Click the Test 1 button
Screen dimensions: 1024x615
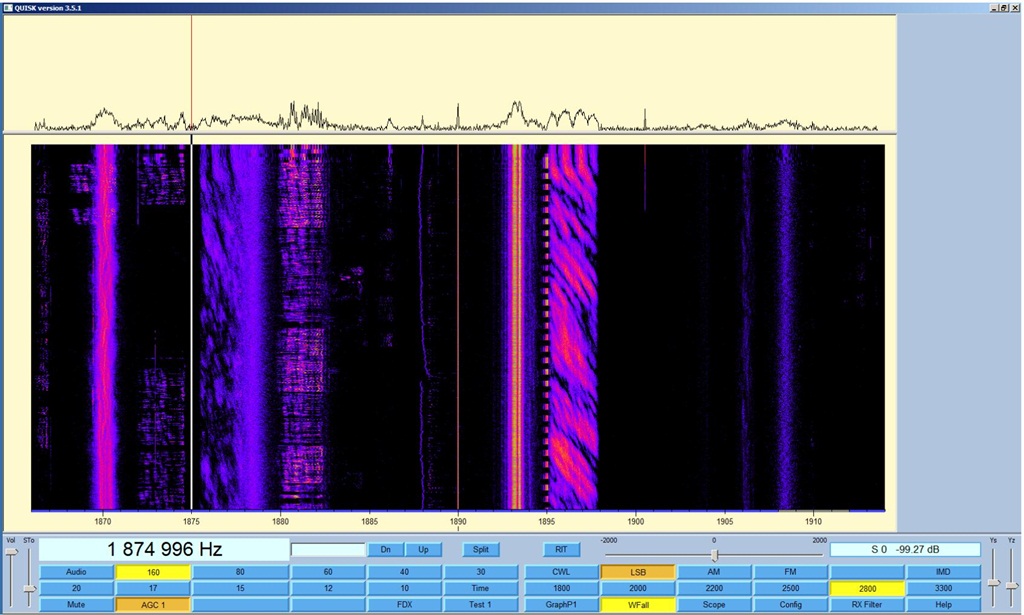pyautogui.click(x=481, y=605)
